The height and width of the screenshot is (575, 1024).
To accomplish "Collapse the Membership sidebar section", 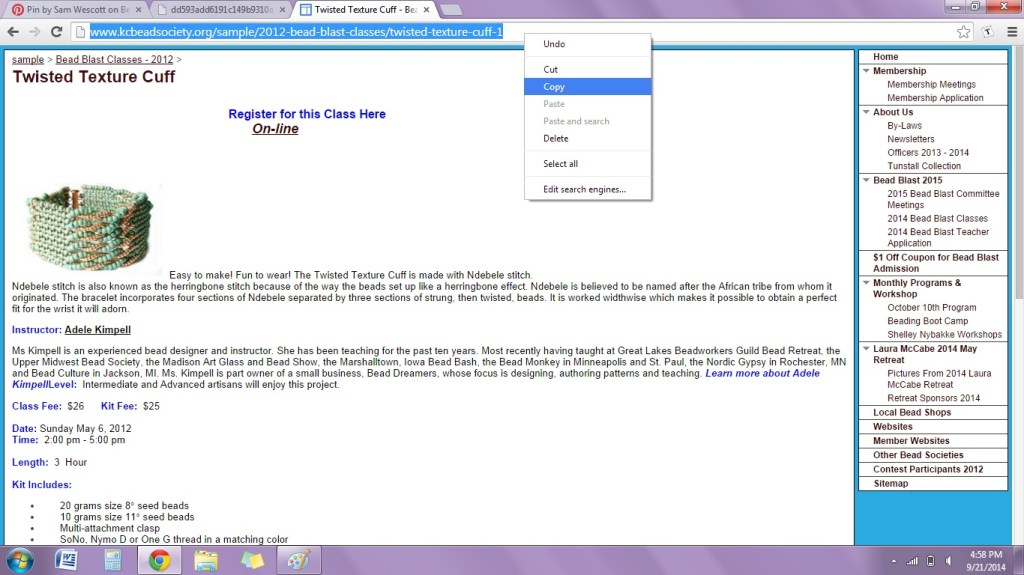I will 866,71.
